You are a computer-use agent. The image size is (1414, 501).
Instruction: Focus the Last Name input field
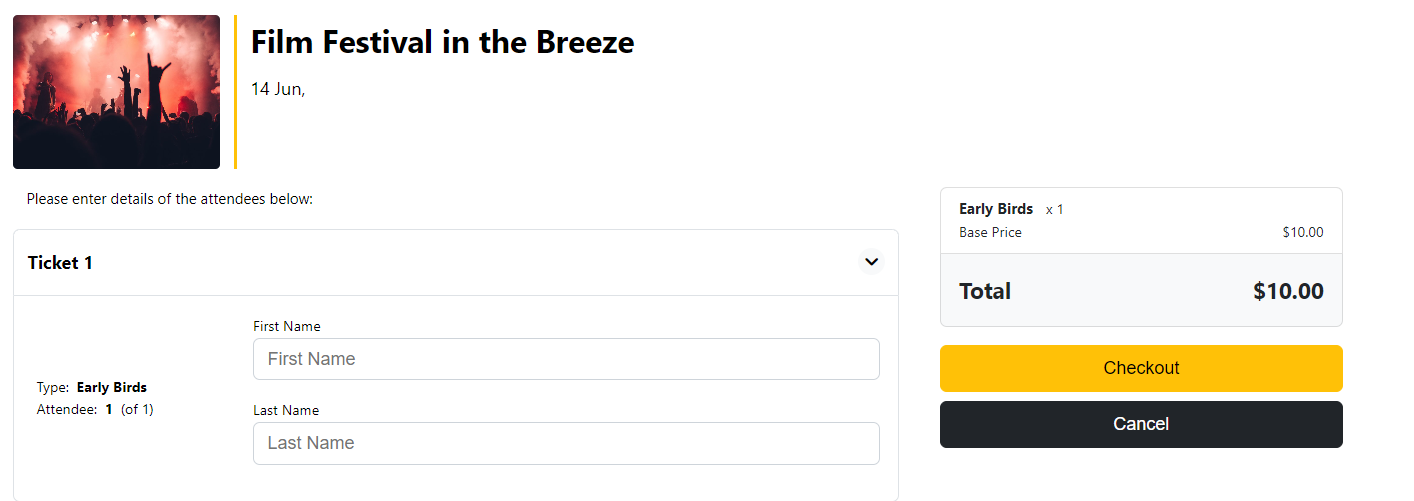[x=566, y=443]
